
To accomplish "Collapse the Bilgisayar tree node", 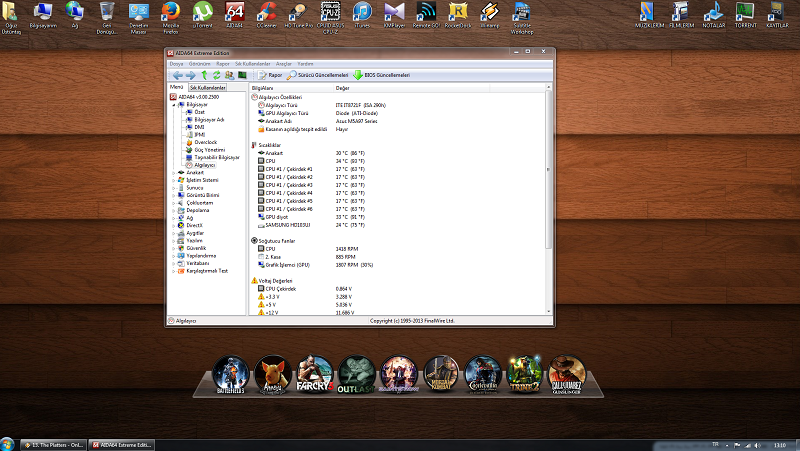I will click(172, 104).
